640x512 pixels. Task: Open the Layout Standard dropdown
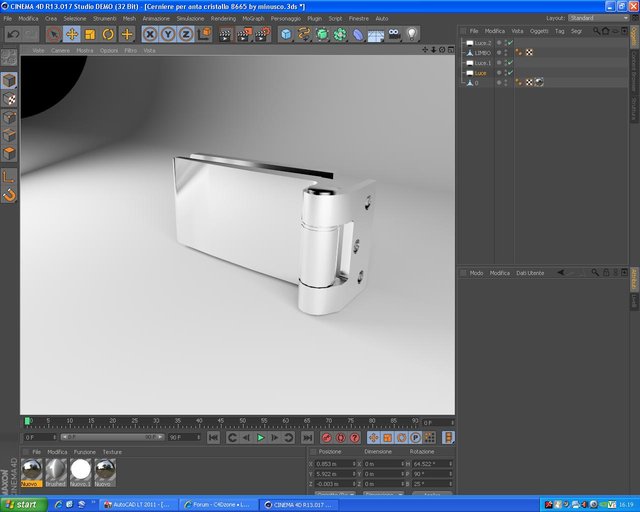coord(598,18)
